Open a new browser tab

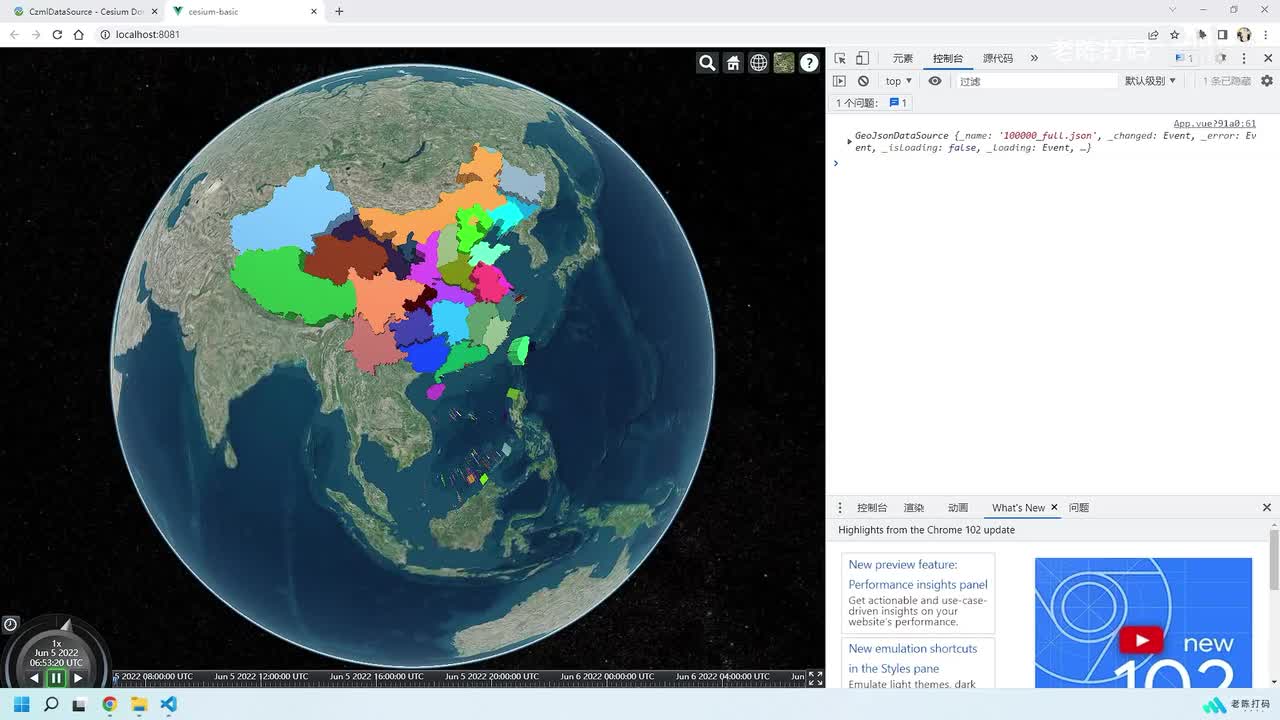339,11
